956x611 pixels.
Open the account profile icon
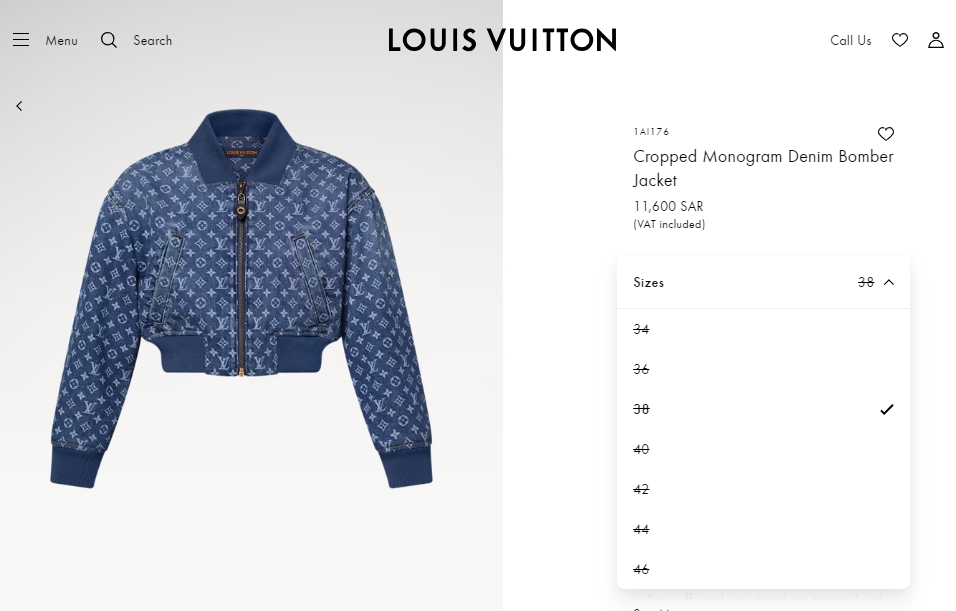[935, 40]
